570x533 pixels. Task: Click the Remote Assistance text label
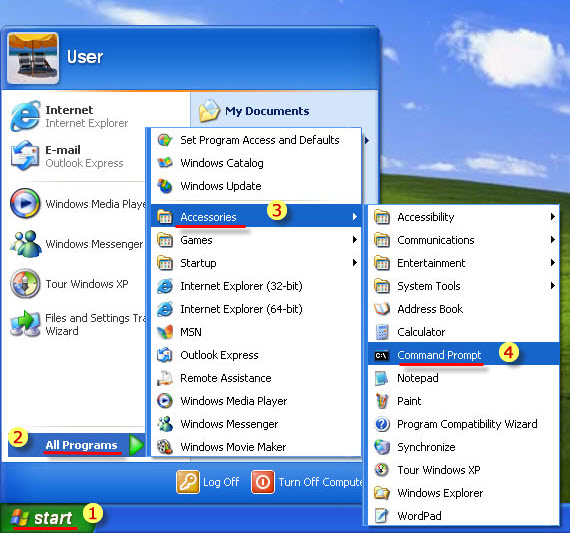(226, 378)
